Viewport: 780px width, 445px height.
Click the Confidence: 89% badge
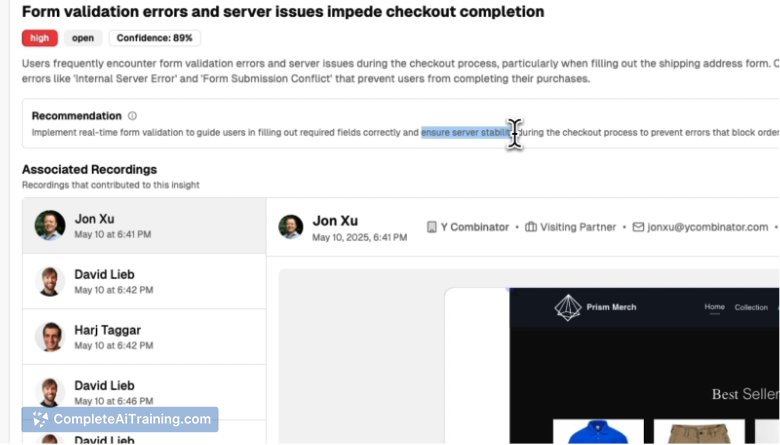[x=154, y=38]
